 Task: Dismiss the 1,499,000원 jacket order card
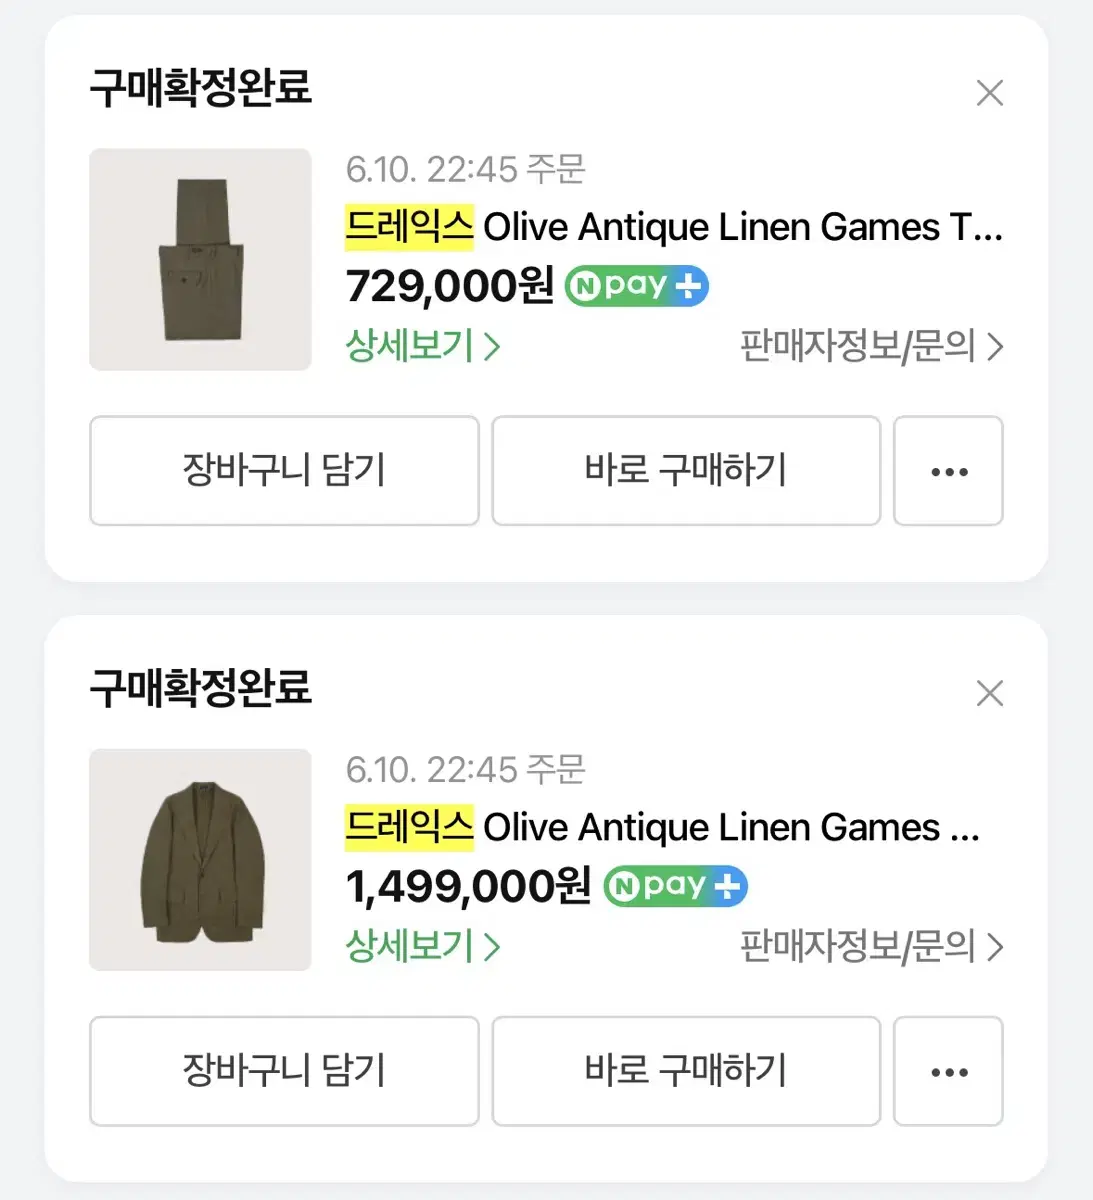click(989, 693)
